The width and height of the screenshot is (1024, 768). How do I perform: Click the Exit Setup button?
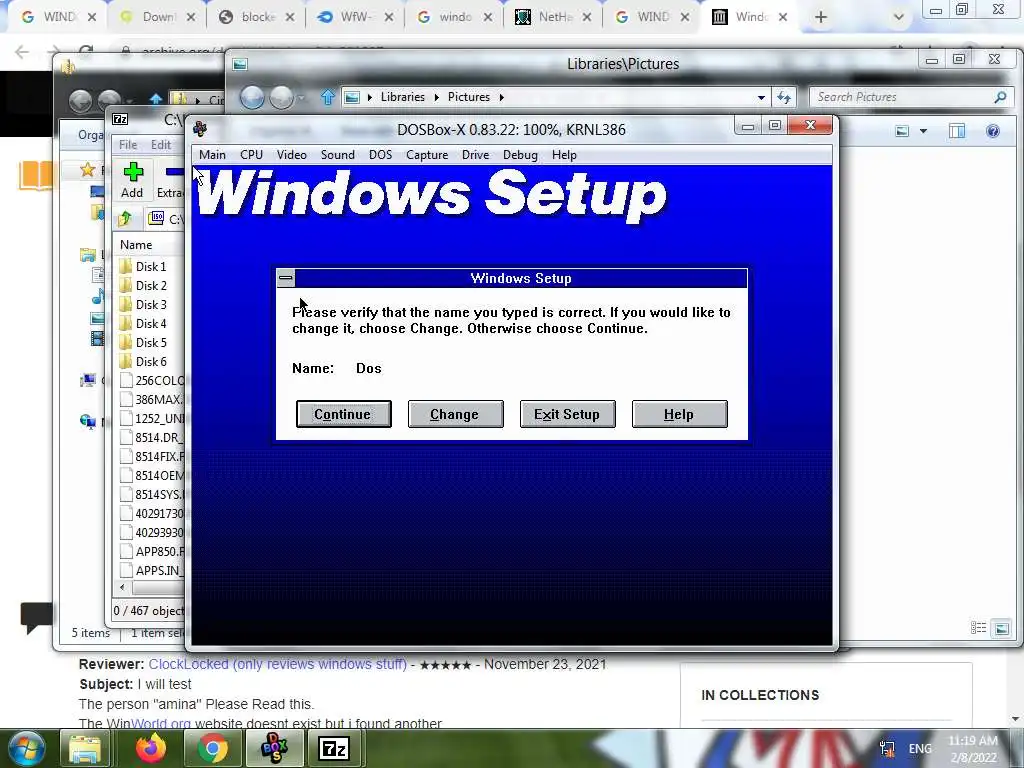coord(567,414)
